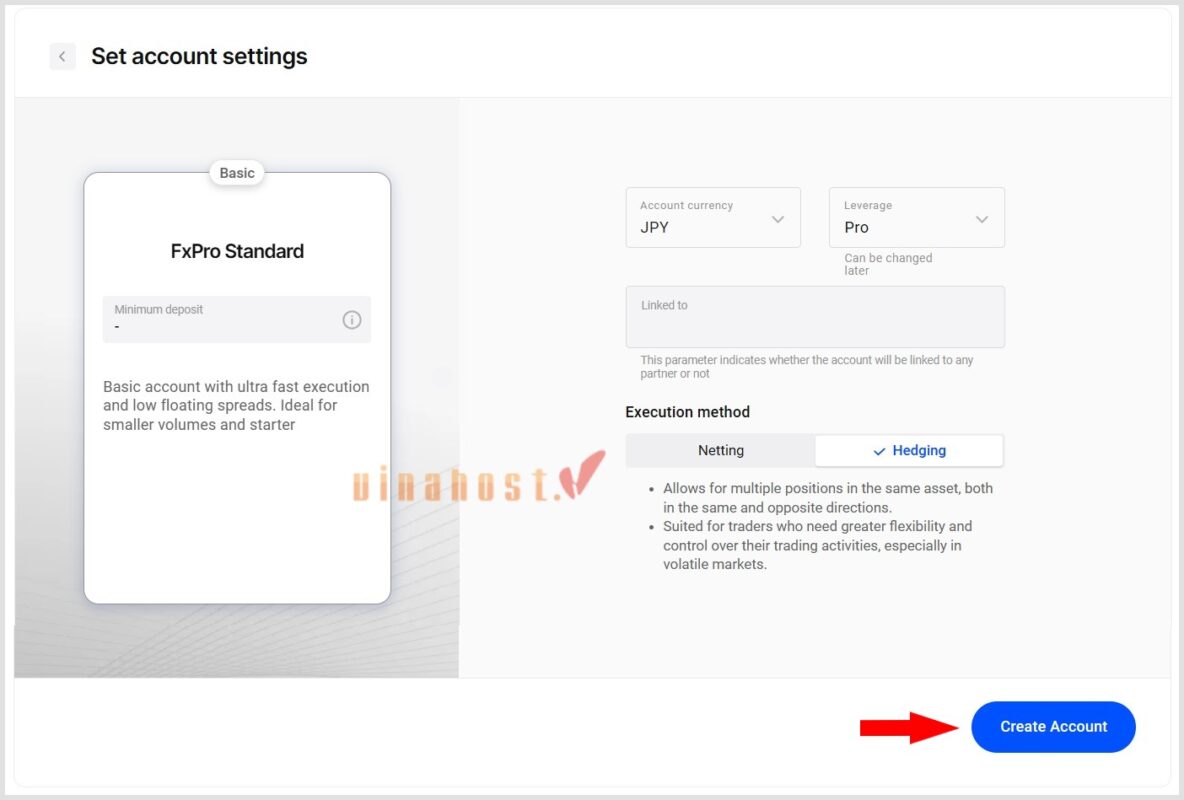
Task: Open the Account currency dropdown showing JPY
Action: point(712,217)
